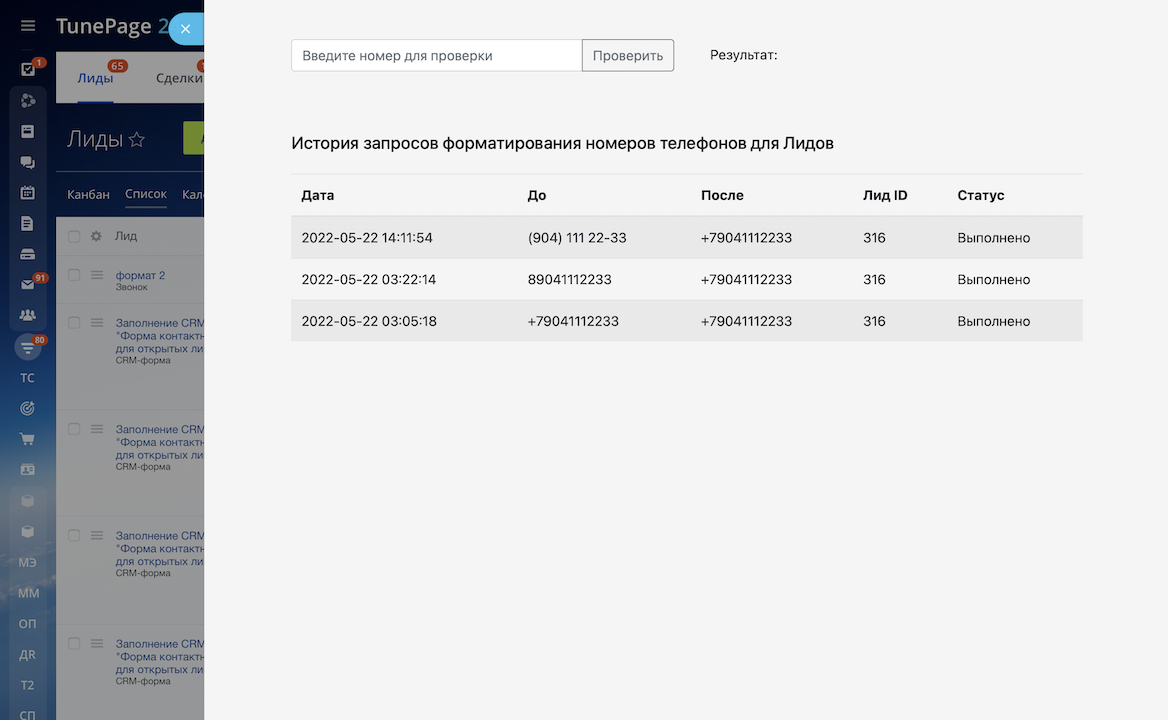Open the CRM funnel icon in sidebar

(x=28, y=347)
